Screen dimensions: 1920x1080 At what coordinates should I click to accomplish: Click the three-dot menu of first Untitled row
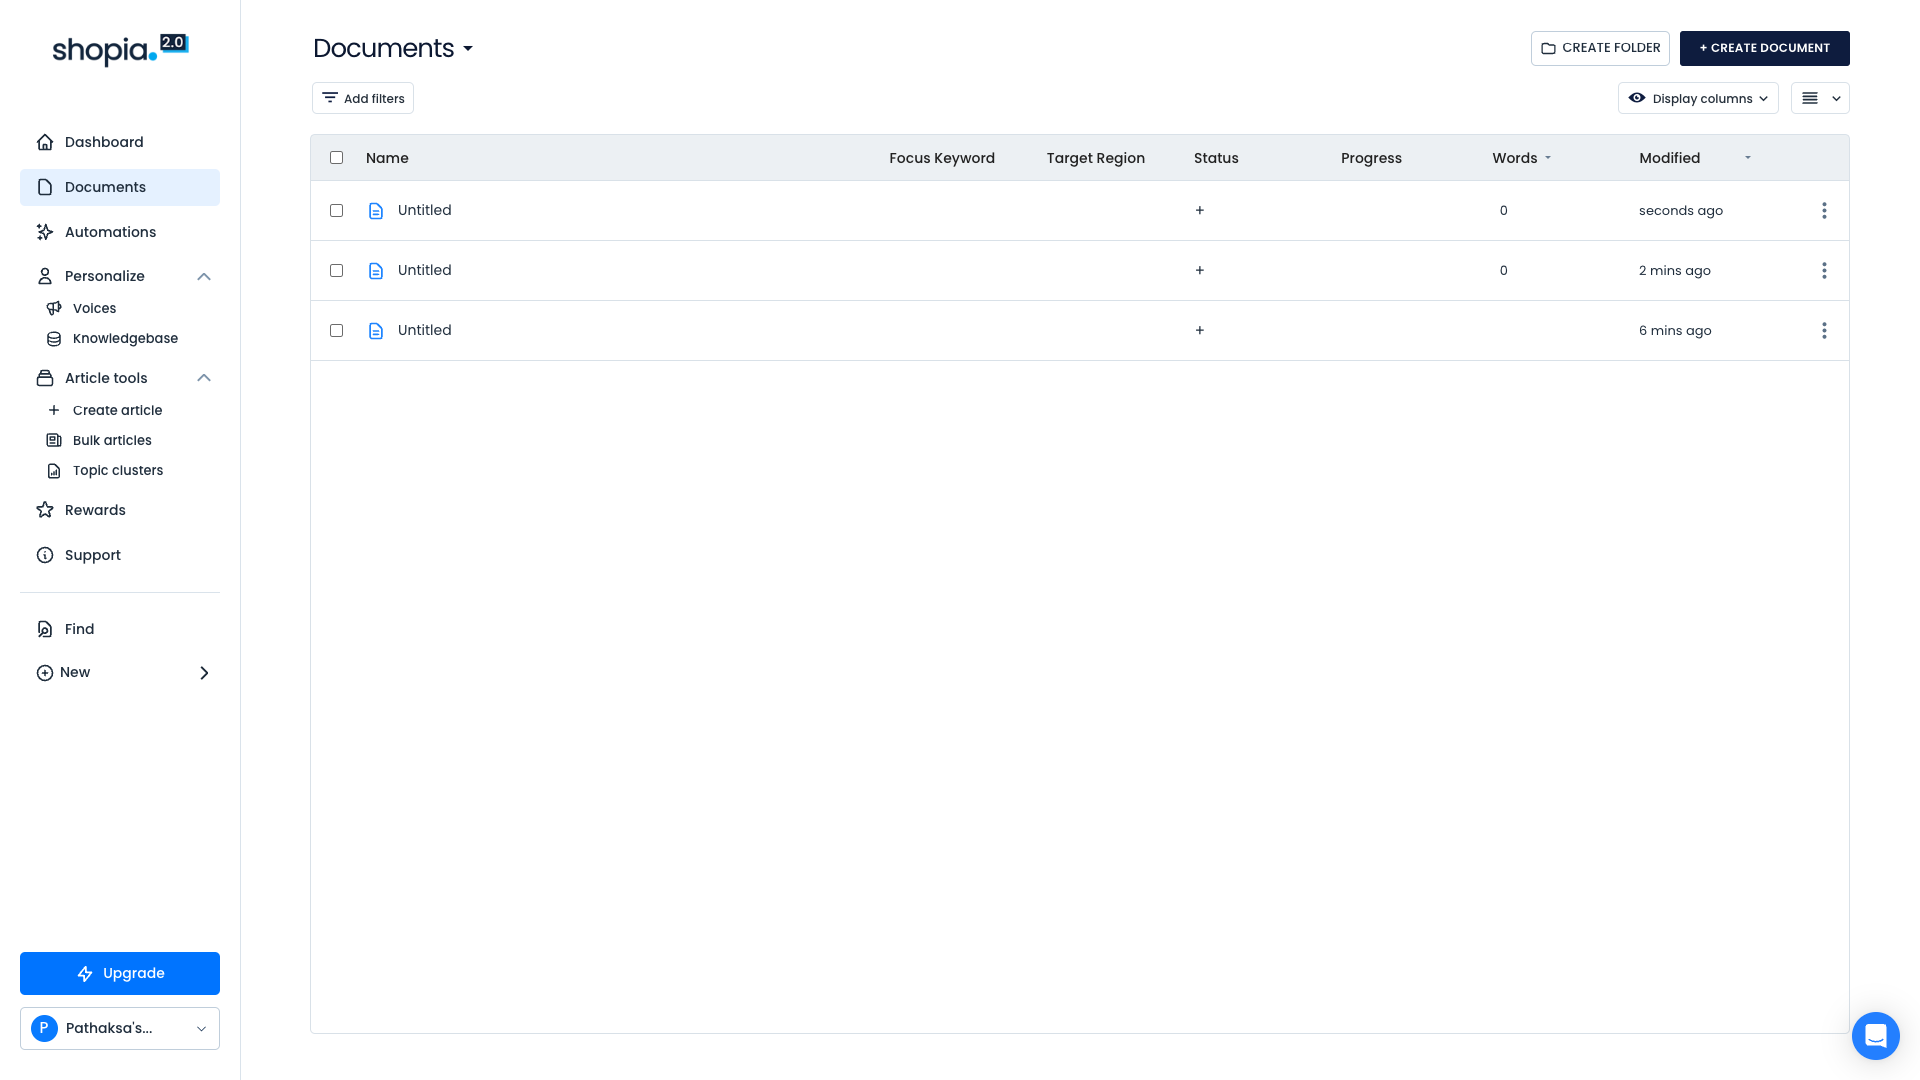click(1824, 211)
